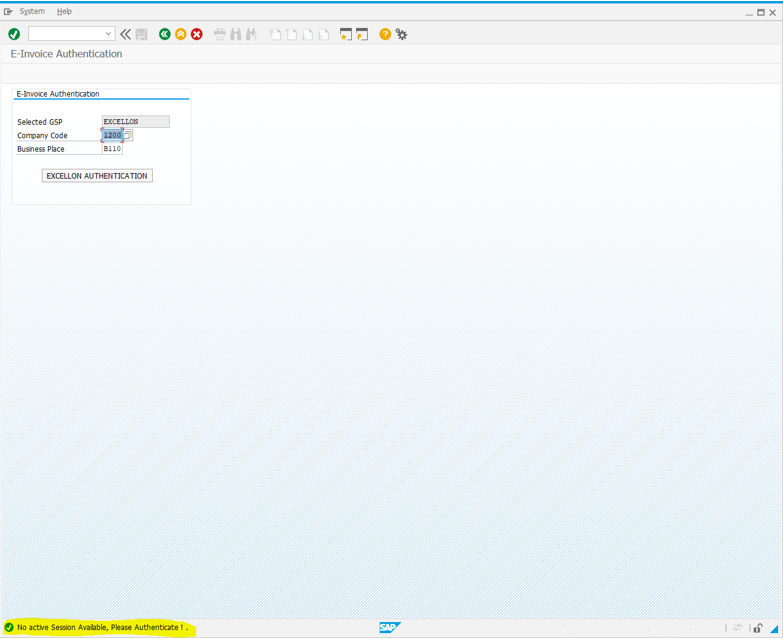Click the Business Place field B110
Viewport: 783px width, 639px height.
[112, 149]
